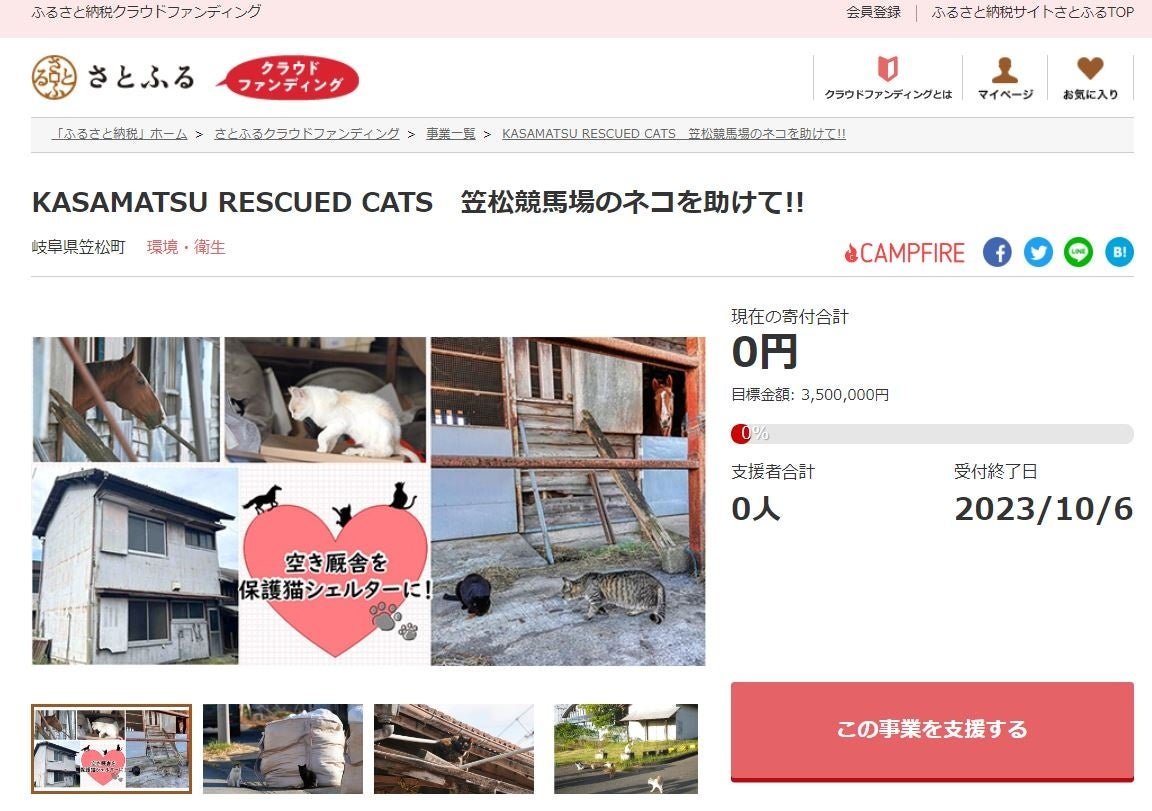Select the 環境・衛生 category link
Viewport: 1152px width, 811px height.
pyautogui.click(x=186, y=247)
